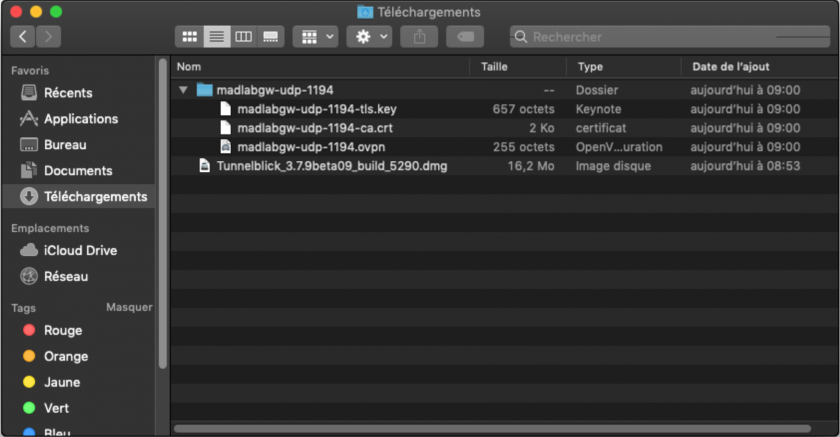Viewport: 840px width, 437px height.
Task: Click the Récents clock icon
Action: pos(29,93)
